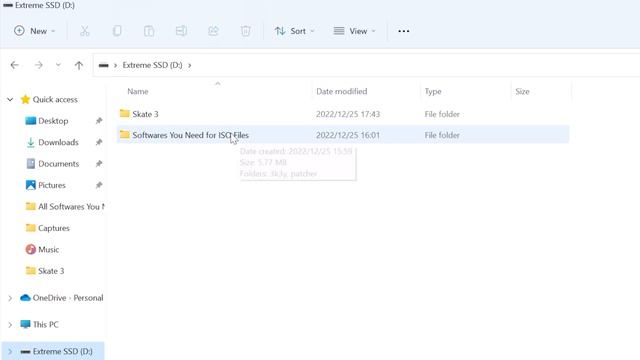
Task: Open the Sort dropdown
Action: [x=294, y=31]
